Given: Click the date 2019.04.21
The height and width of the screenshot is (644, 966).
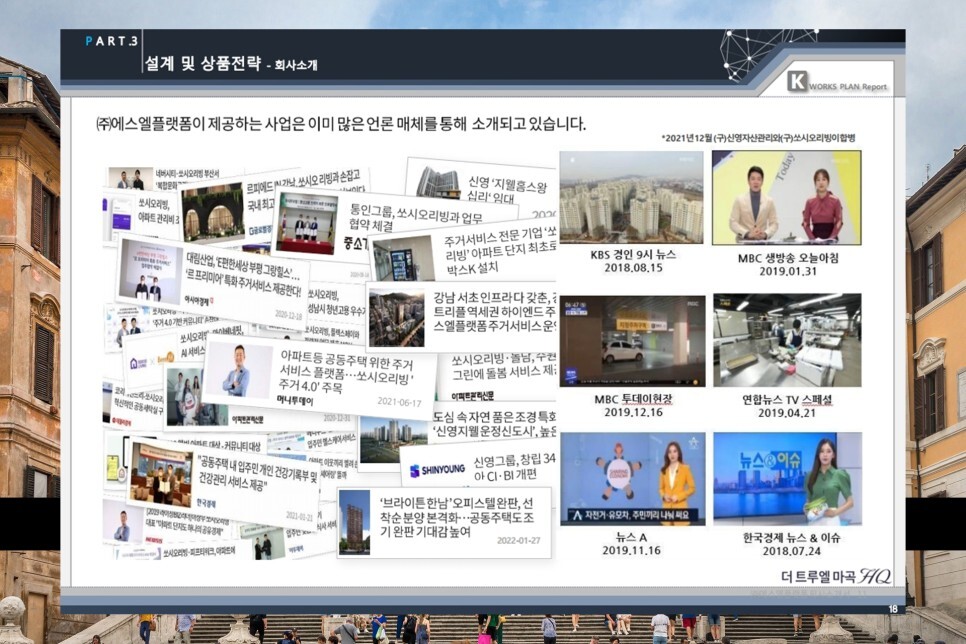Looking at the screenshot, I should pos(787,413).
